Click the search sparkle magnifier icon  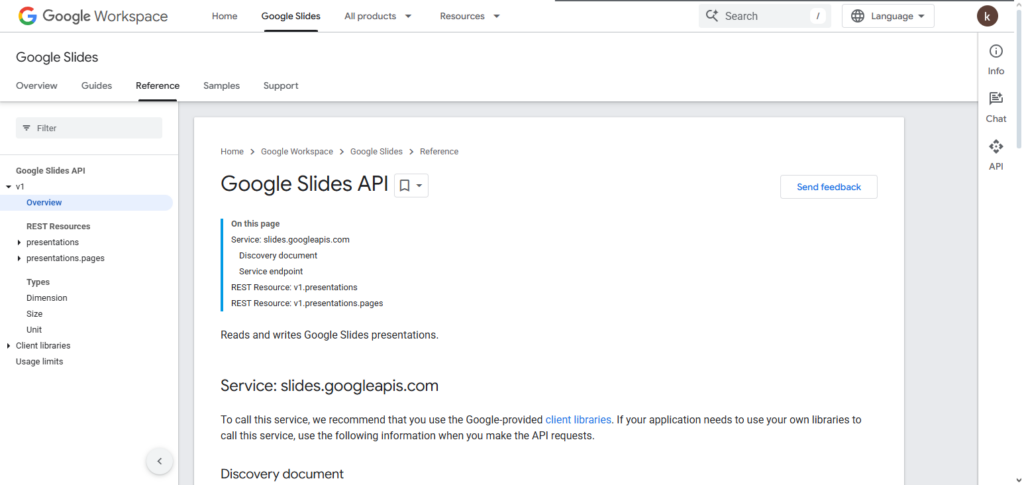coord(712,16)
